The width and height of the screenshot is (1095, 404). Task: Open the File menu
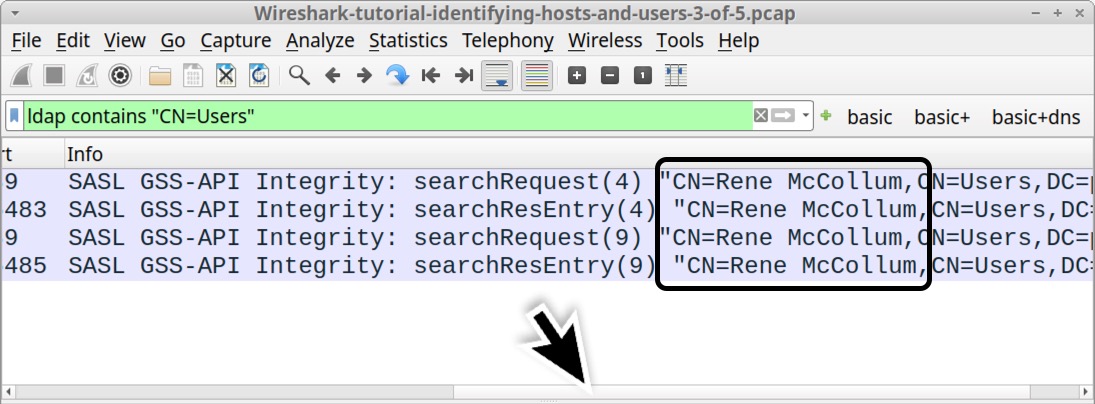tap(27, 41)
